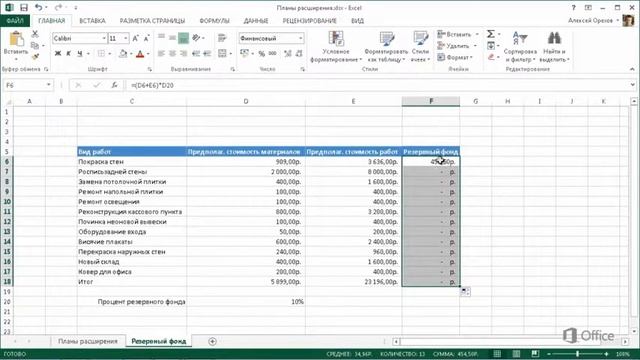Click the Increase Decimal icon

pyautogui.click(x=288, y=53)
